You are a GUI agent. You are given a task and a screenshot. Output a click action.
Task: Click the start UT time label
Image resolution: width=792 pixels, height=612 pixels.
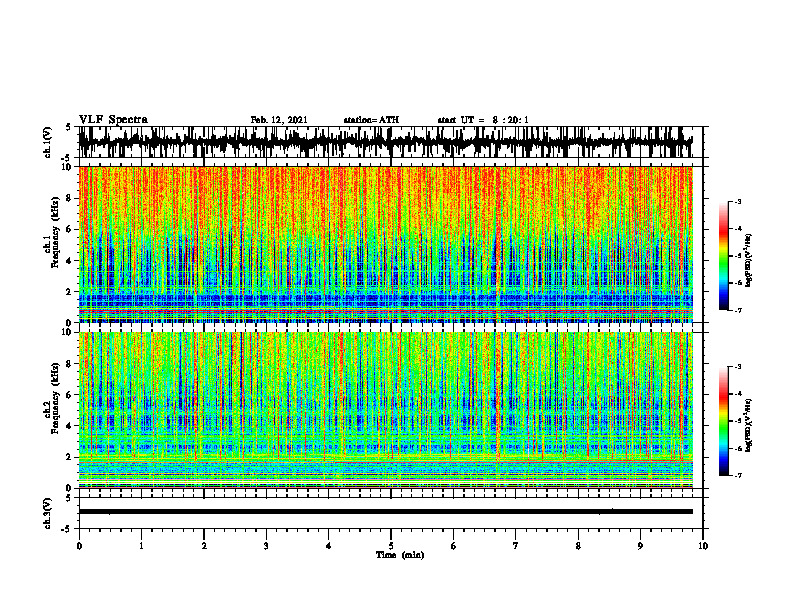tap(483, 120)
